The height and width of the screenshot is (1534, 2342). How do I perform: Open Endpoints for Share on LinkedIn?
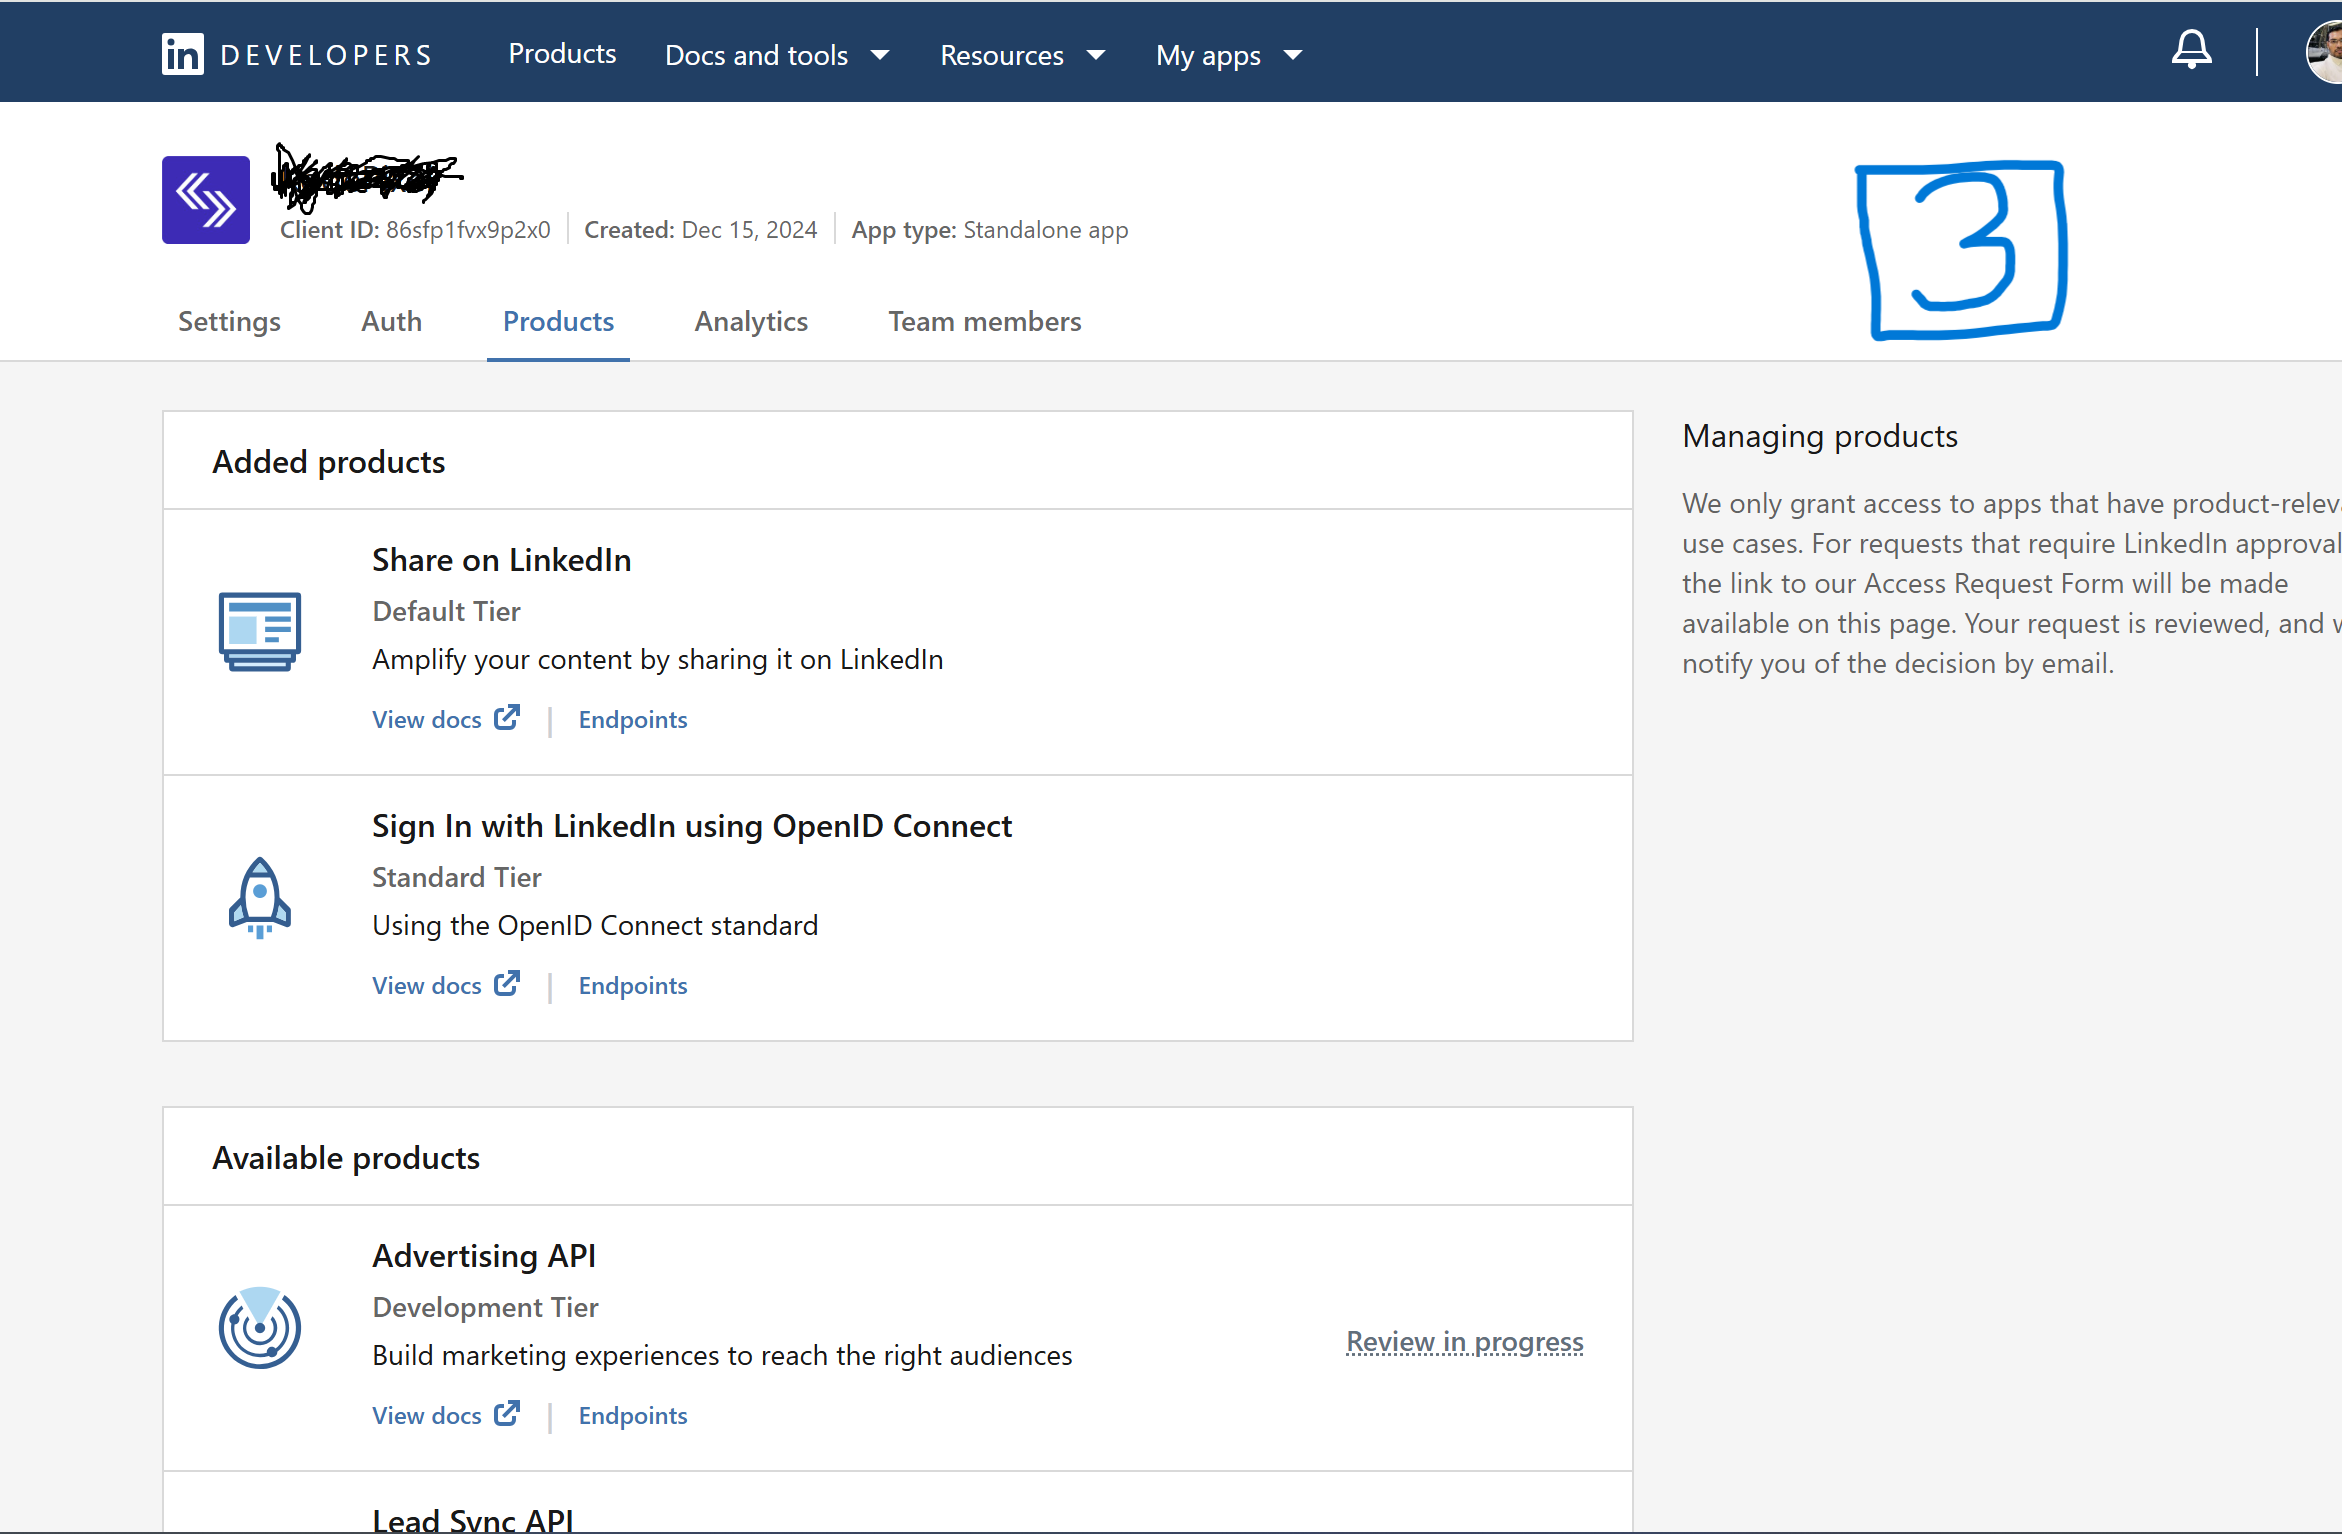(633, 719)
